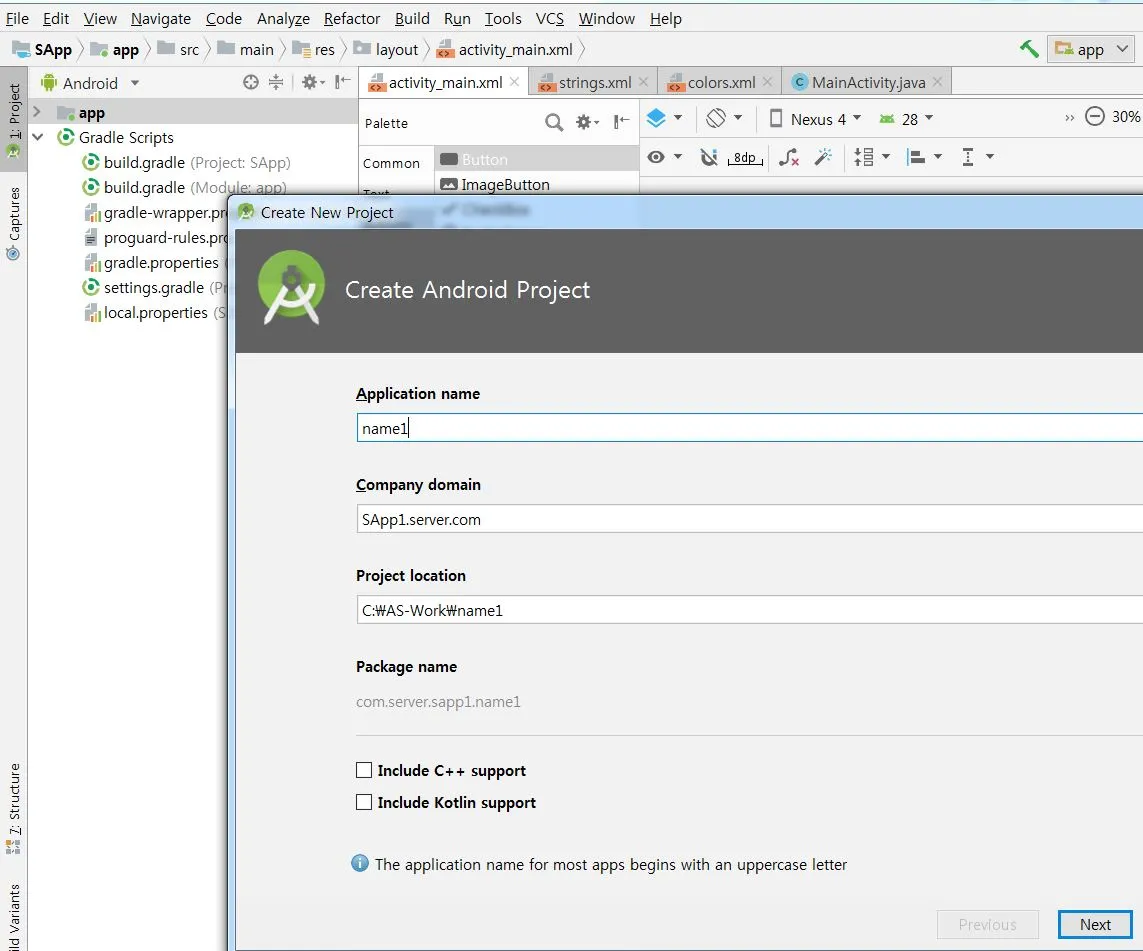This screenshot has width=1143, height=951.
Task: Close the activity_main.xml tab
Action: (x=515, y=82)
